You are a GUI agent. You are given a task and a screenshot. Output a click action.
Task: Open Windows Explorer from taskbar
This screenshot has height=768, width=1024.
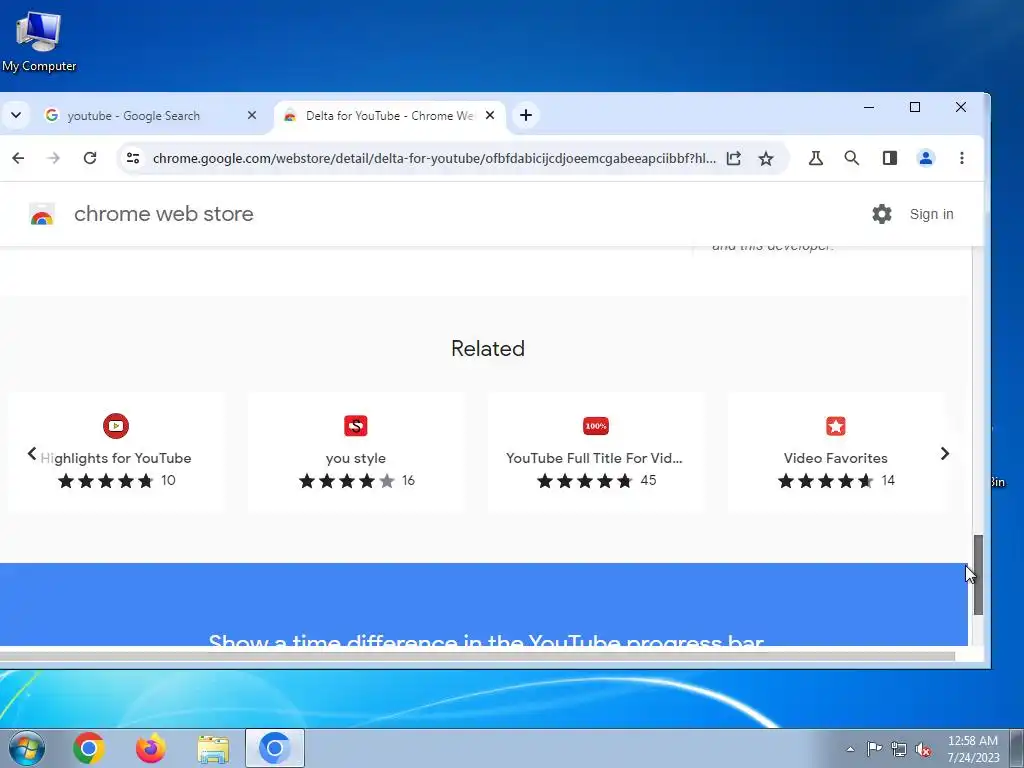tap(213, 749)
